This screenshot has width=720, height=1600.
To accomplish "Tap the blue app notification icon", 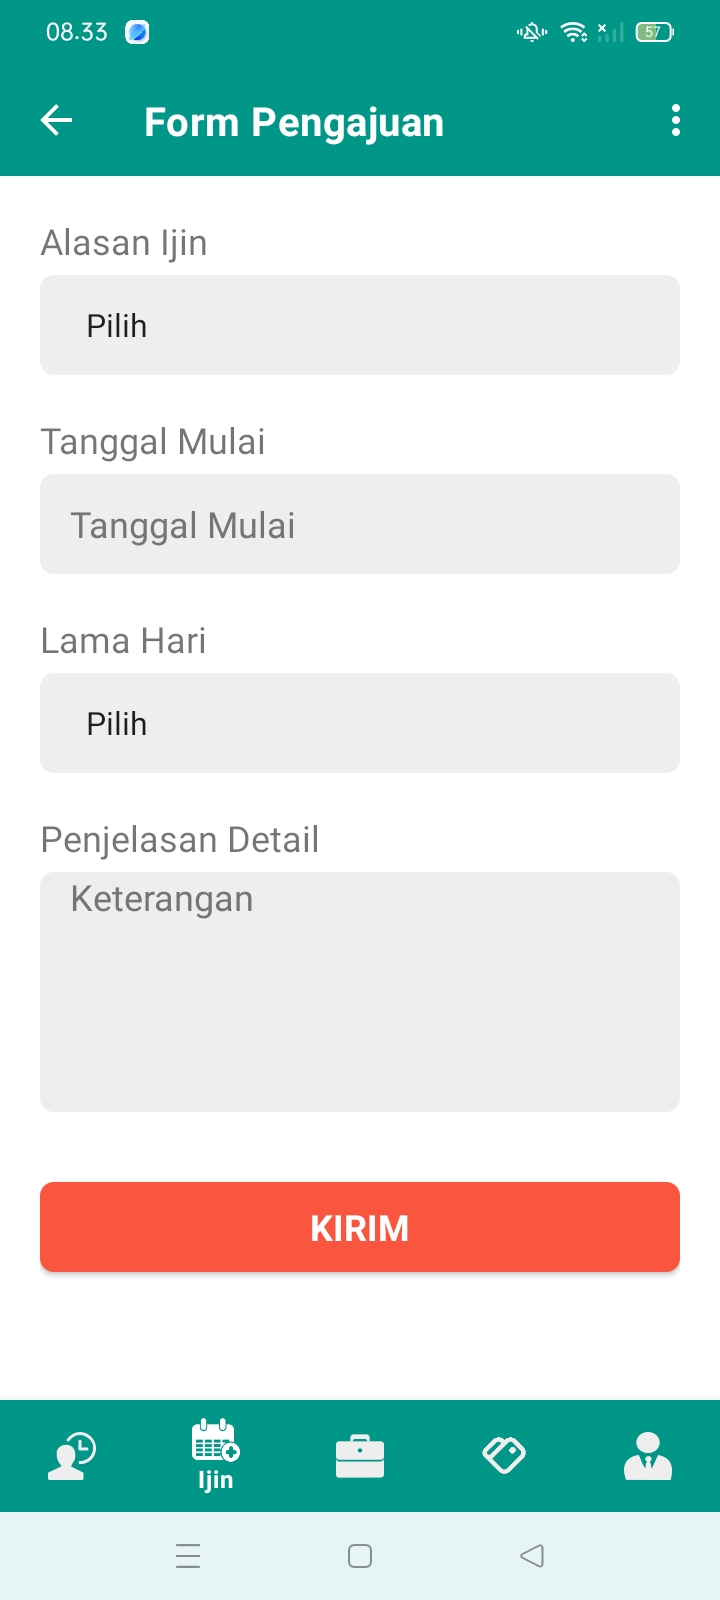I will (137, 32).
